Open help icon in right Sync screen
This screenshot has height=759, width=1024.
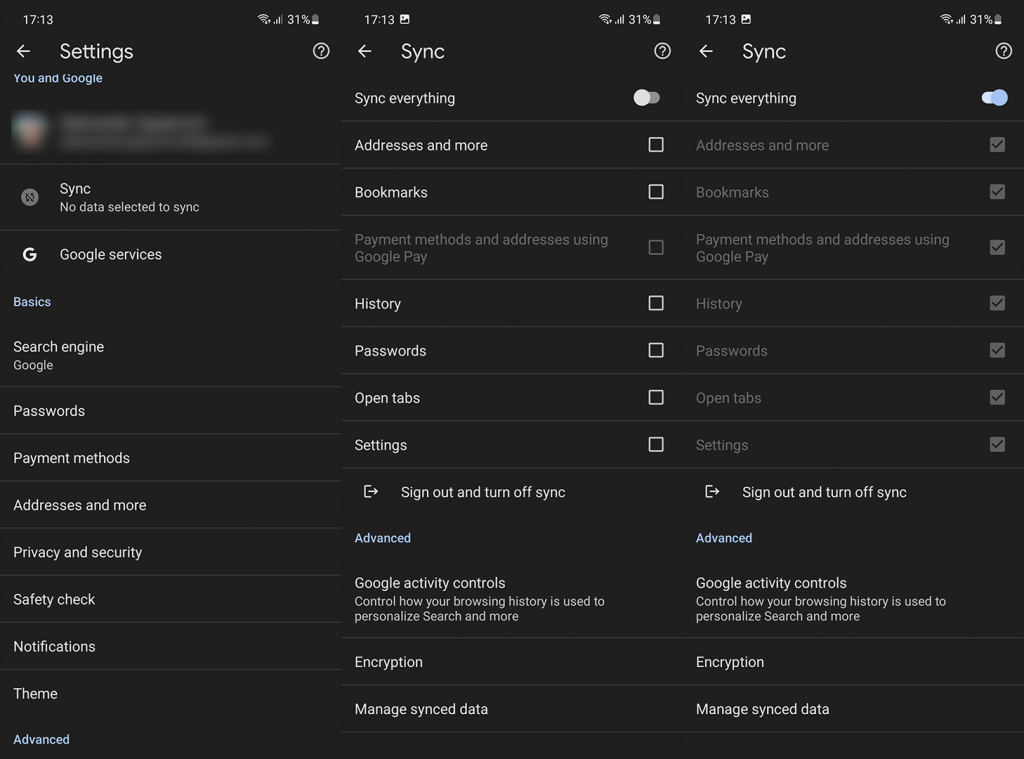[1004, 51]
